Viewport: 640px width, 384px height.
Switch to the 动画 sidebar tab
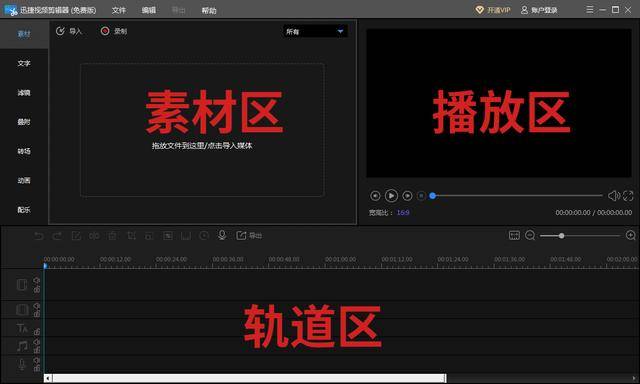coord(24,180)
